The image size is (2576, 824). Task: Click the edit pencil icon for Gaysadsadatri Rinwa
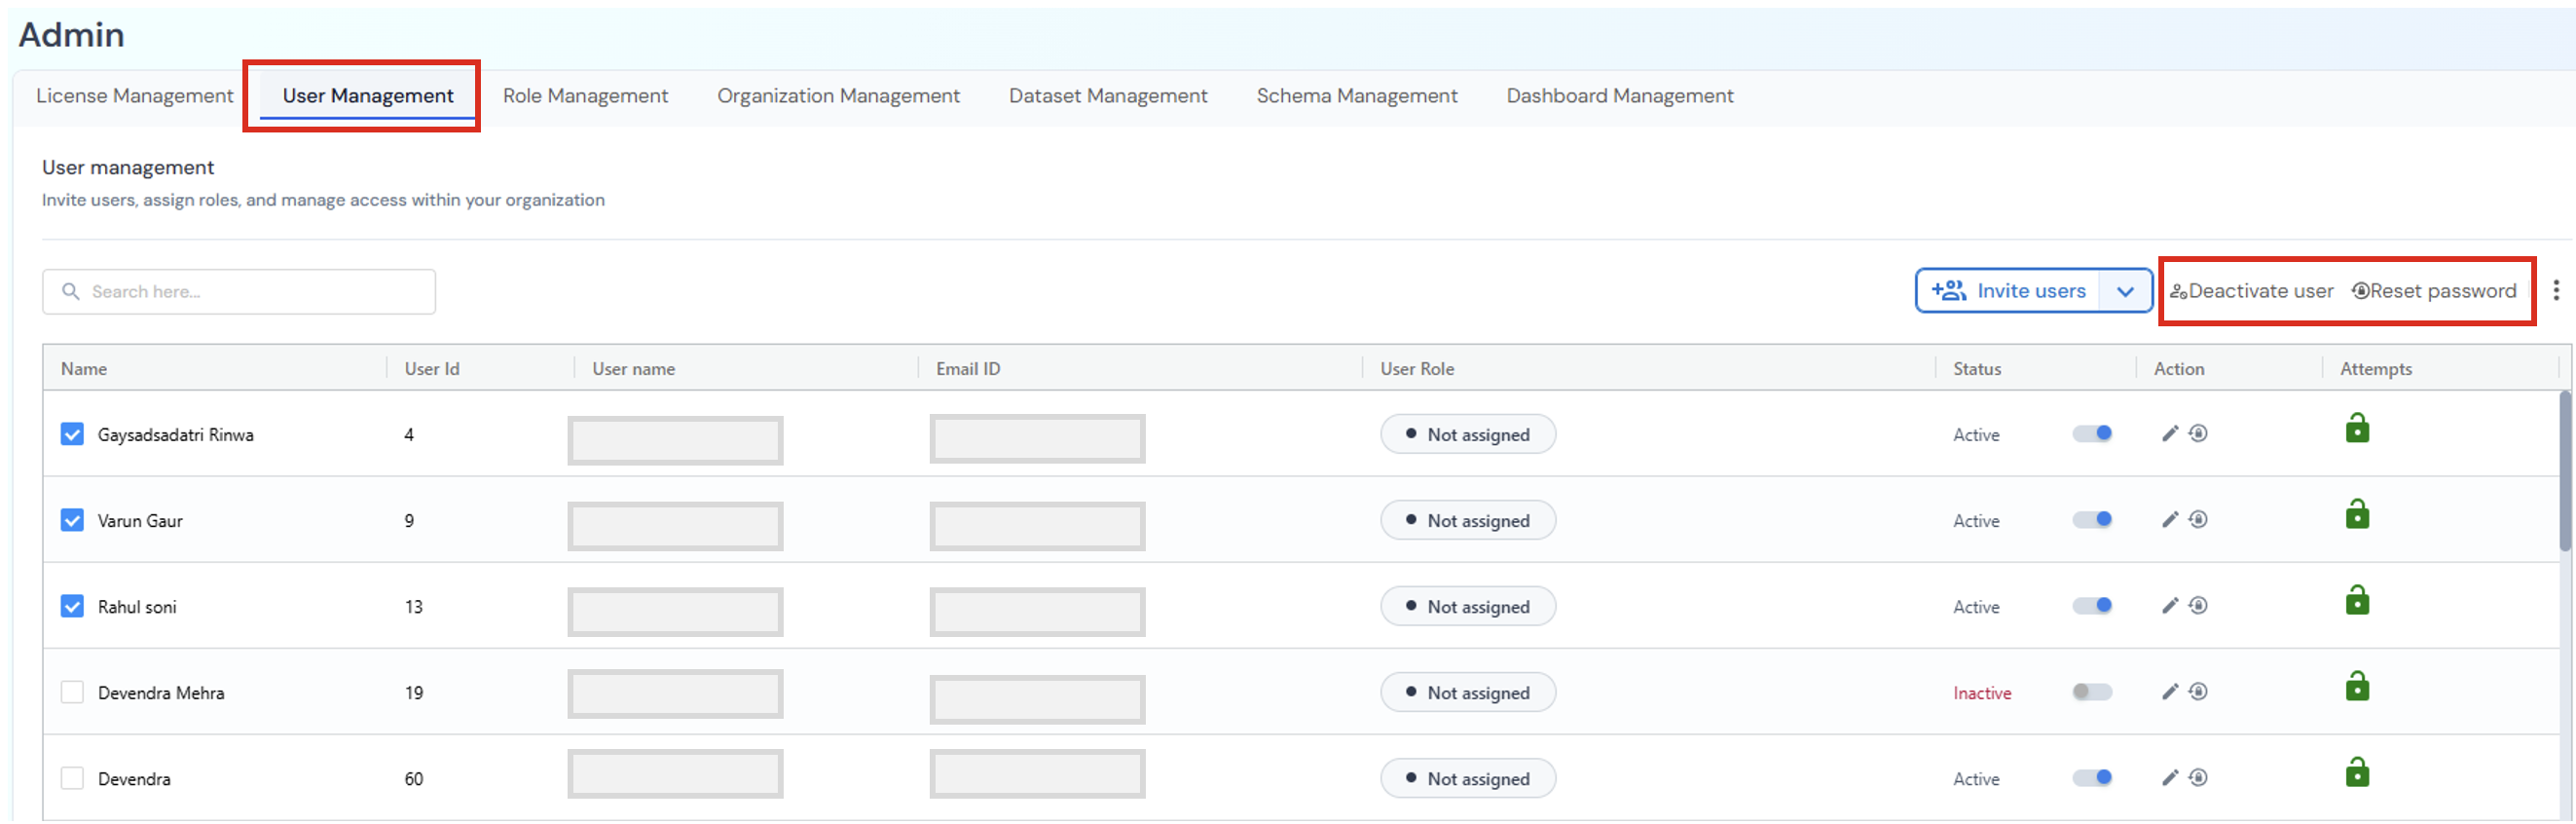(x=2169, y=434)
